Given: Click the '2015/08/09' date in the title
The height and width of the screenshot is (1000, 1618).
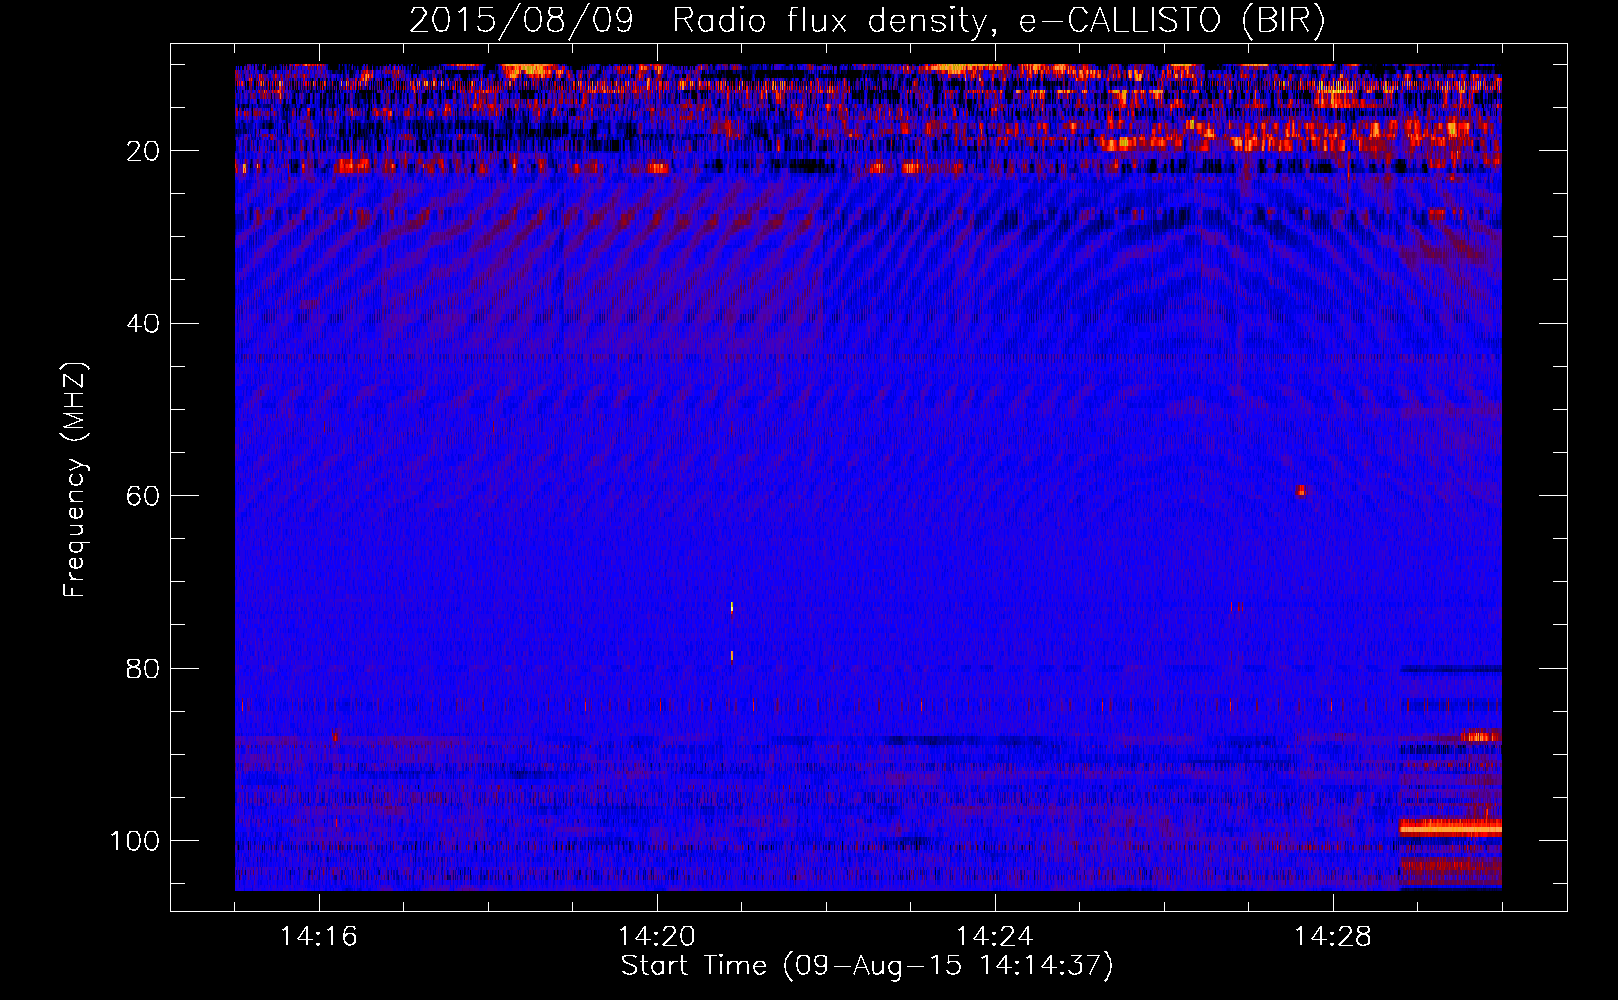Looking at the screenshot, I should (522, 21).
